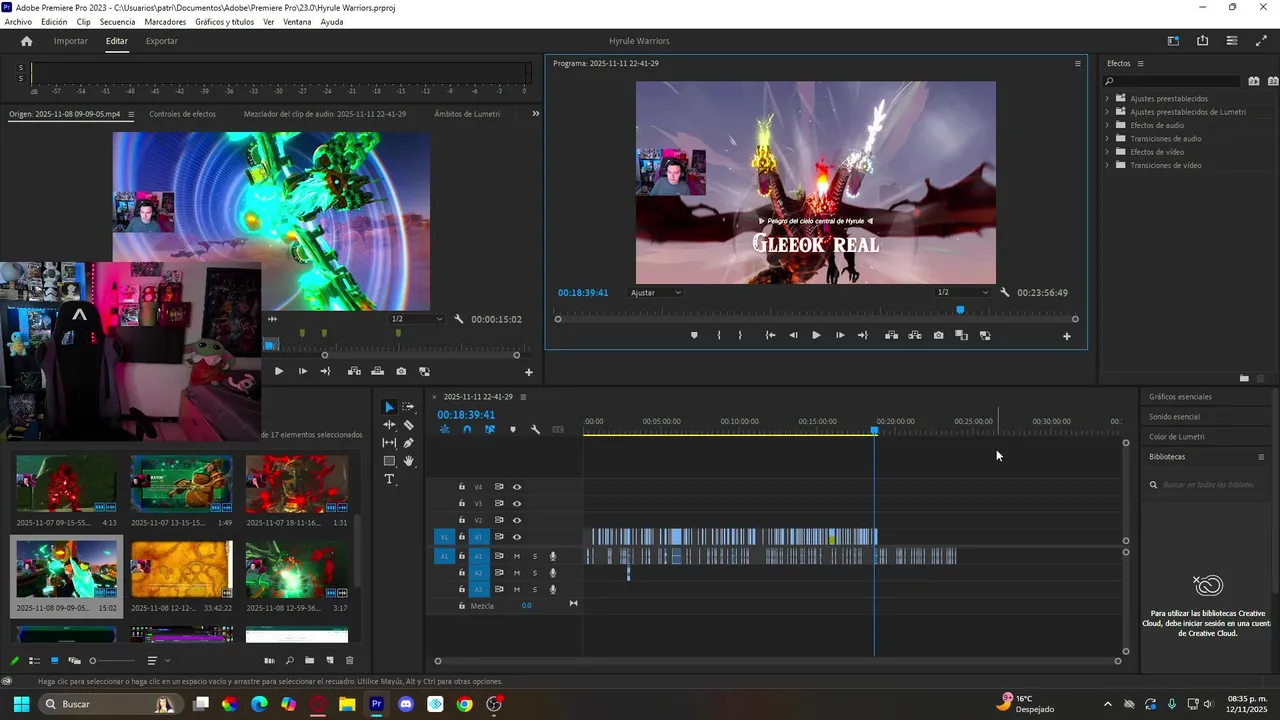Click the New Item icon in Project panel
Image resolution: width=1280 pixels, height=720 pixels.
(329, 661)
